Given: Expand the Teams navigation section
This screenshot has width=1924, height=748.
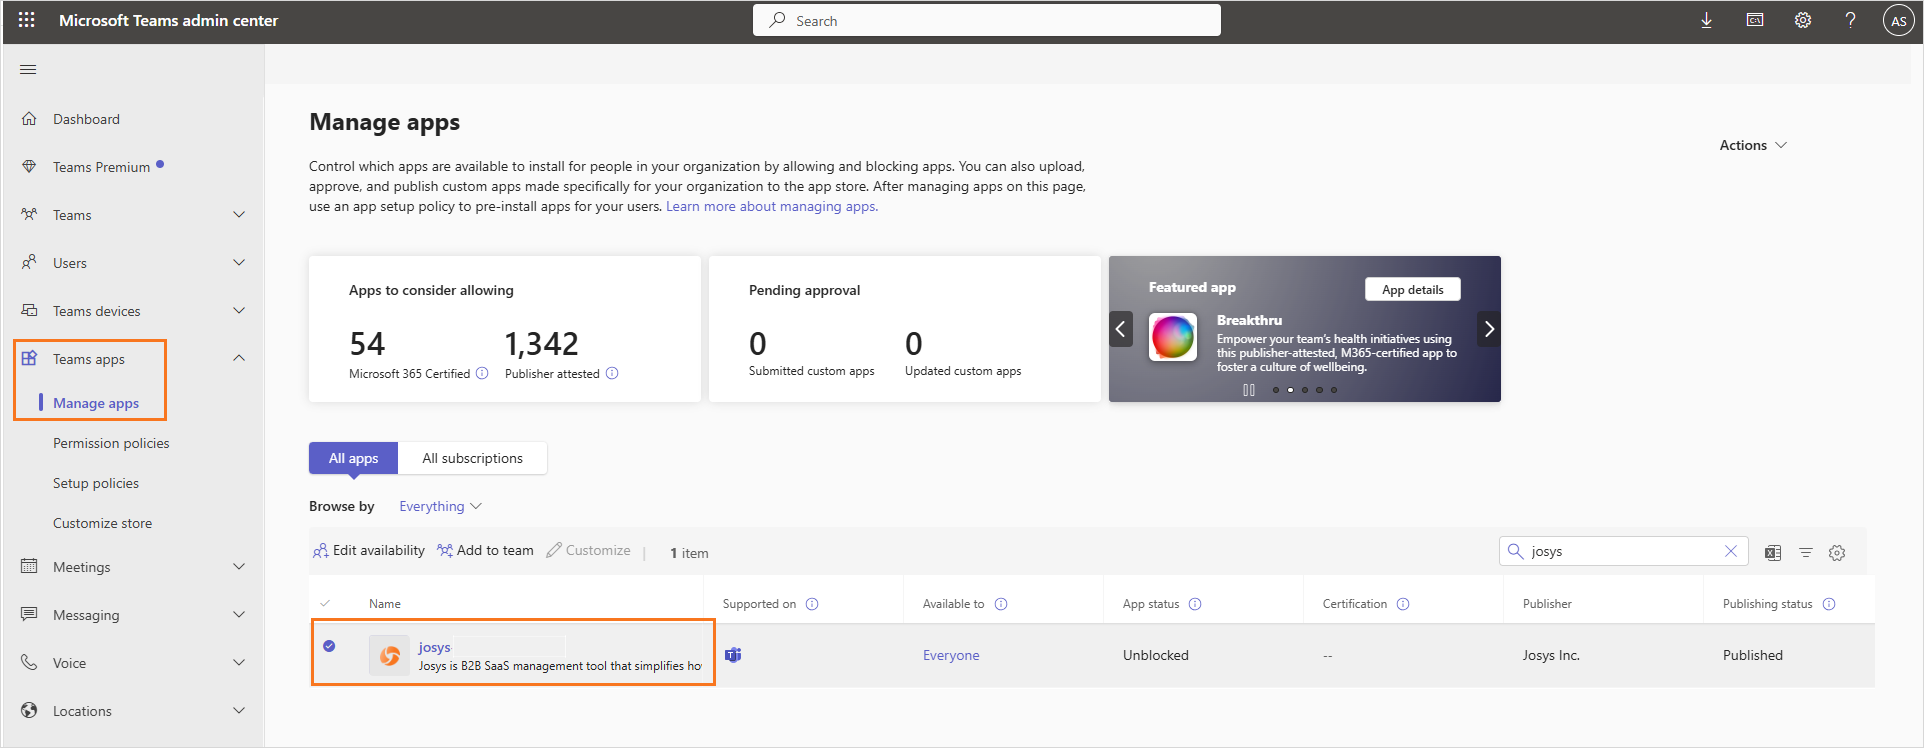Looking at the screenshot, I should coord(239,214).
